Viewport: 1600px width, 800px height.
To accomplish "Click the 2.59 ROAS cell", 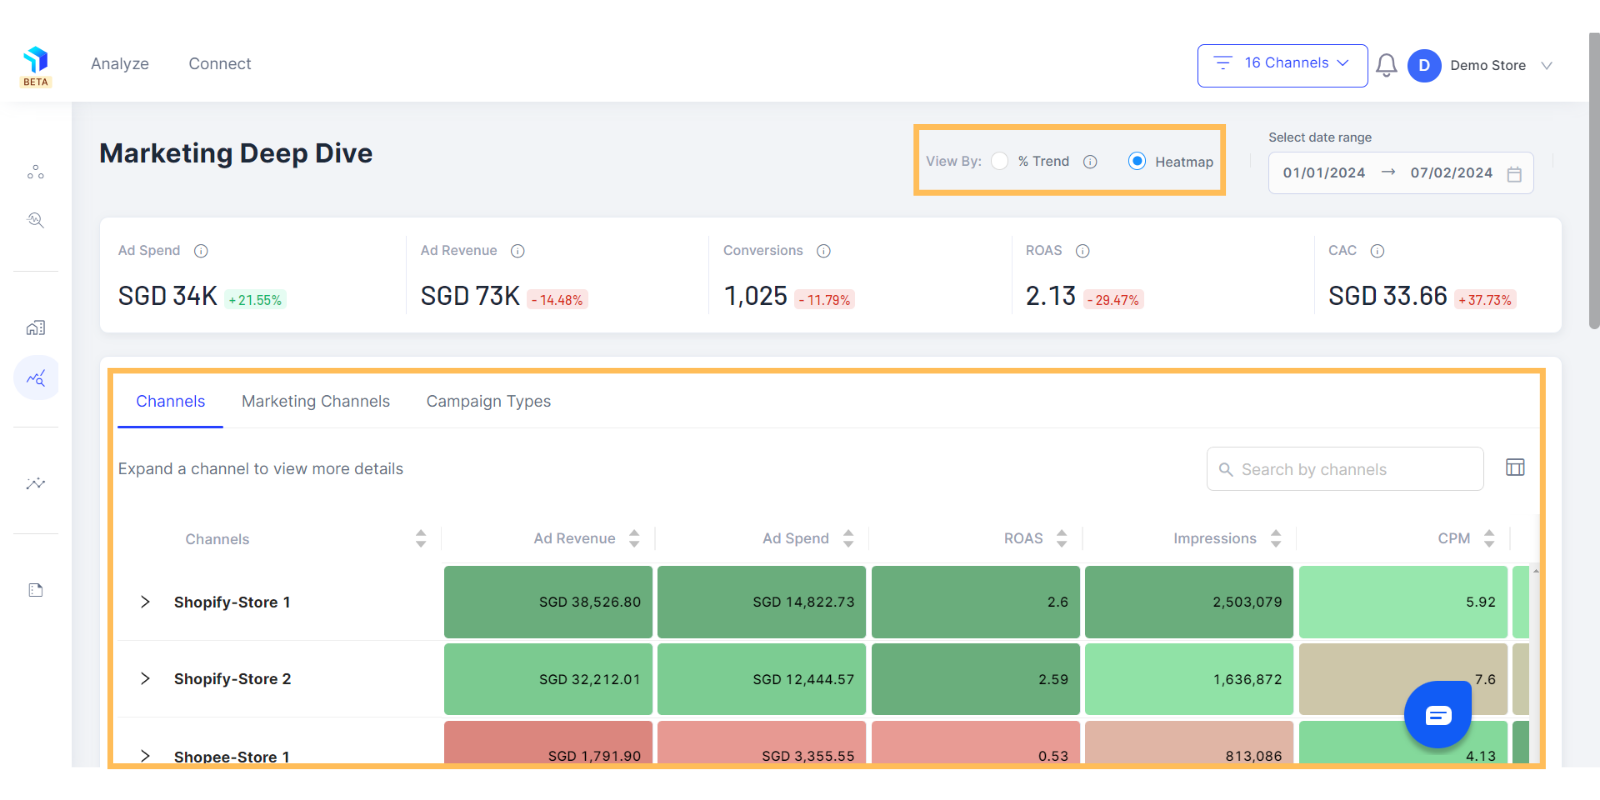I will click(x=976, y=679).
